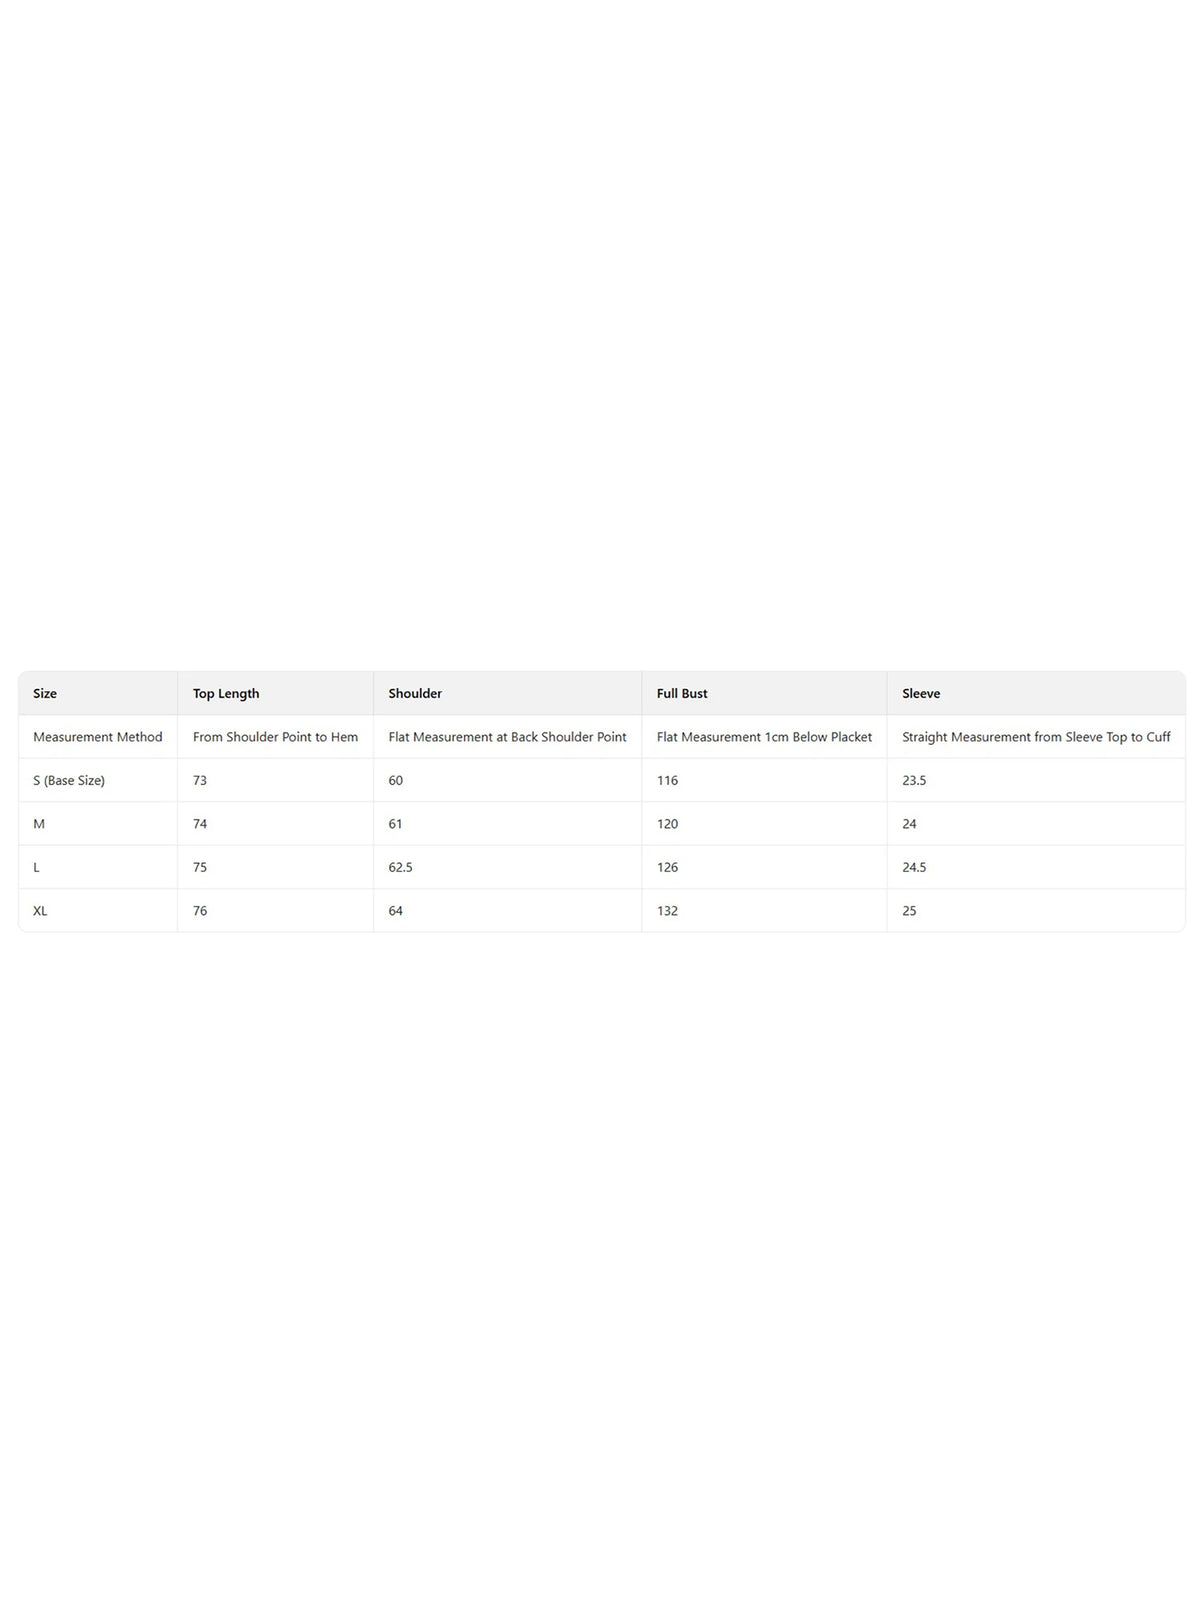Click 'Flat Measurement 1cm Below Placket' cell
The width and height of the screenshot is (1200, 1600).
tap(764, 737)
